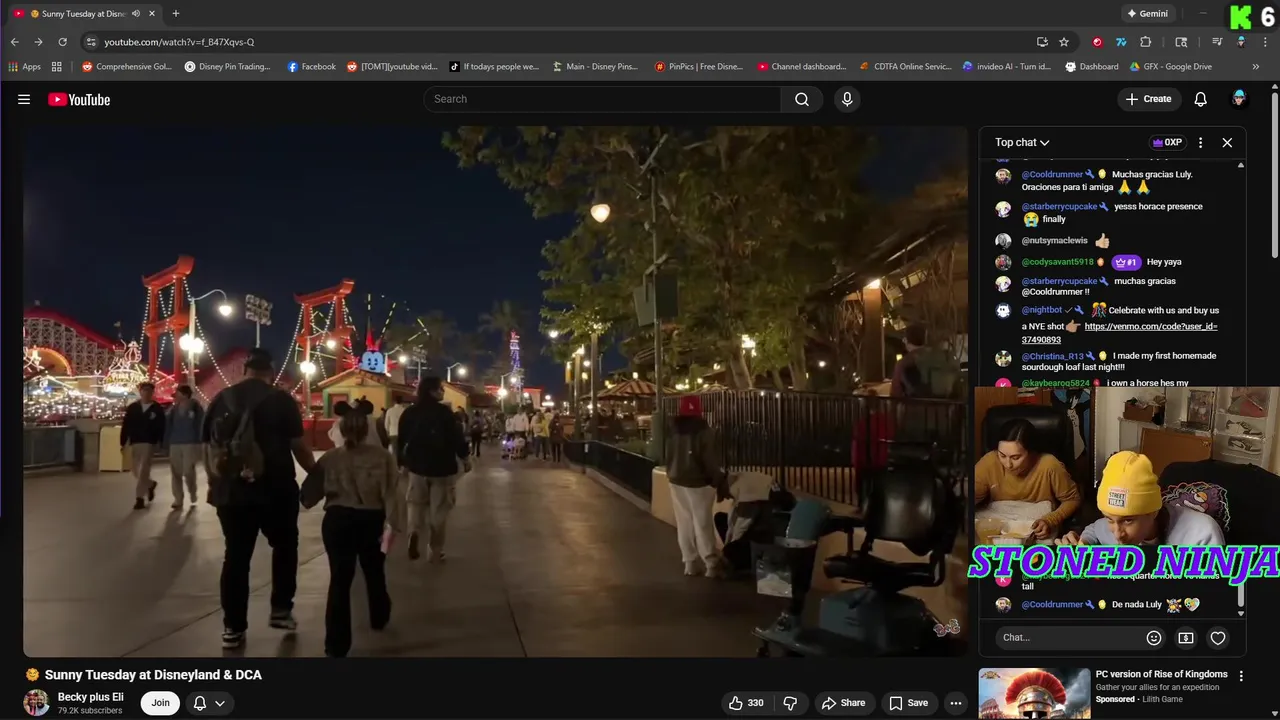Viewport: 1280px width, 720px height.
Task: Open the browser extensions puzzle icon
Action: pos(1146,42)
